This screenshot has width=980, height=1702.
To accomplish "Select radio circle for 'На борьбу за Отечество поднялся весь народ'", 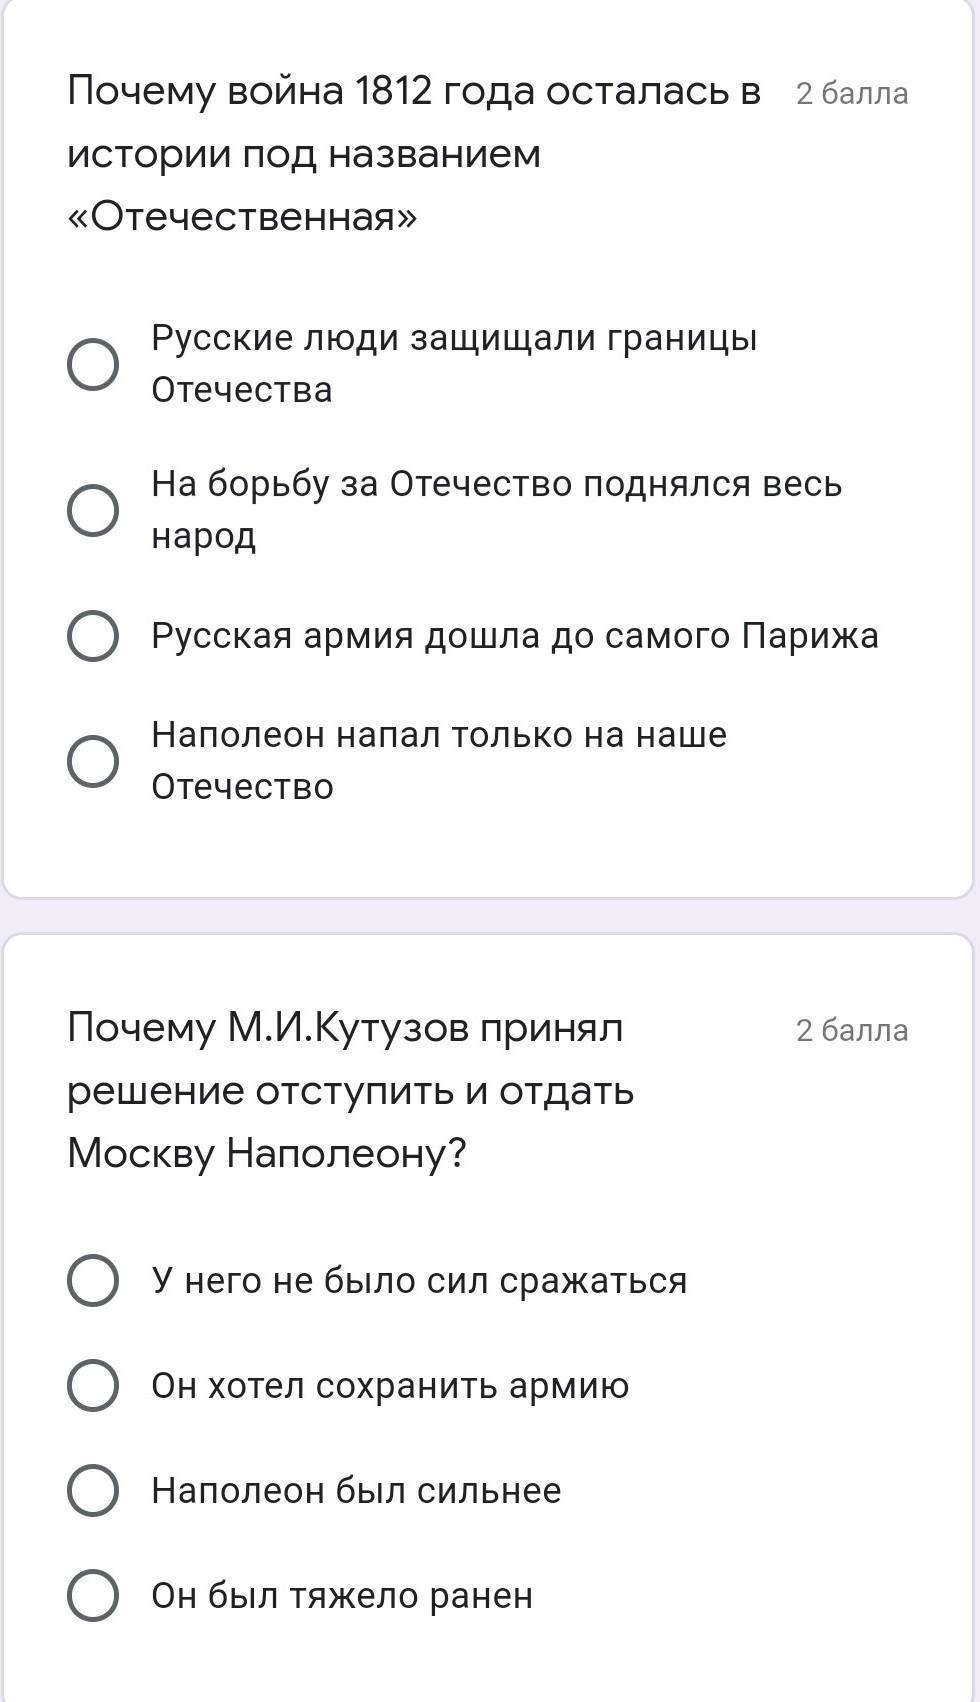I will [93, 510].
